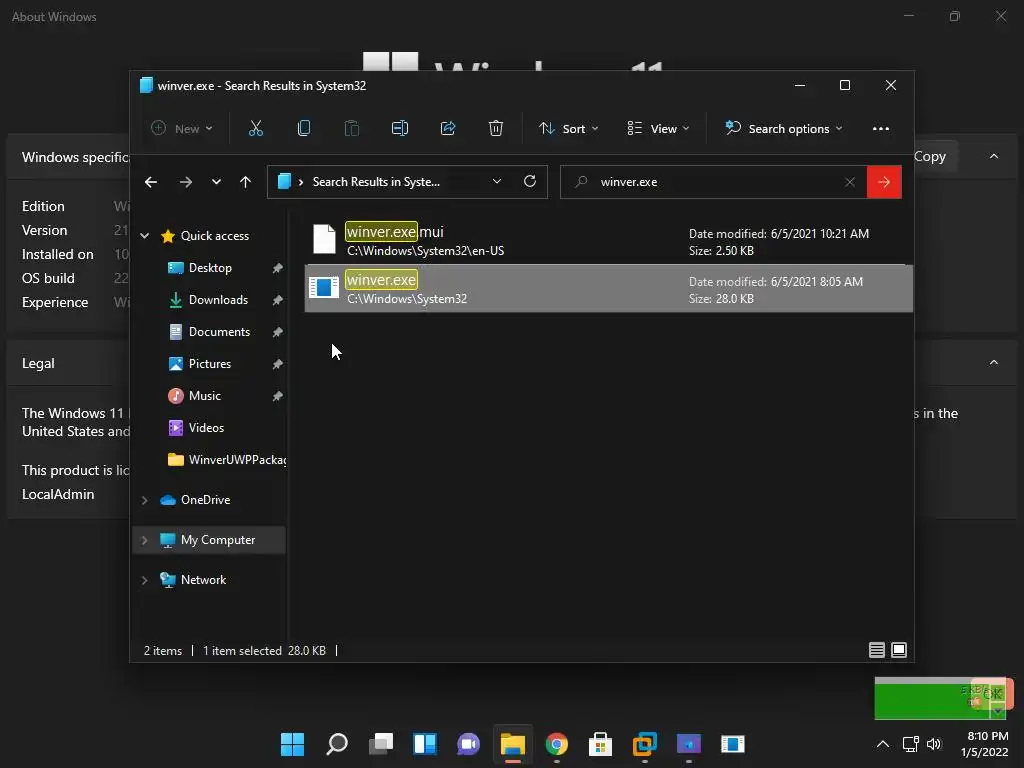
Task: Collapse the Quick access tree node
Action: pyautogui.click(x=145, y=236)
